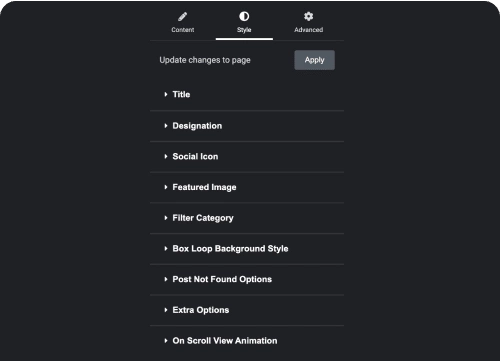
Task: Open the Title section label
Action: click(x=181, y=94)
